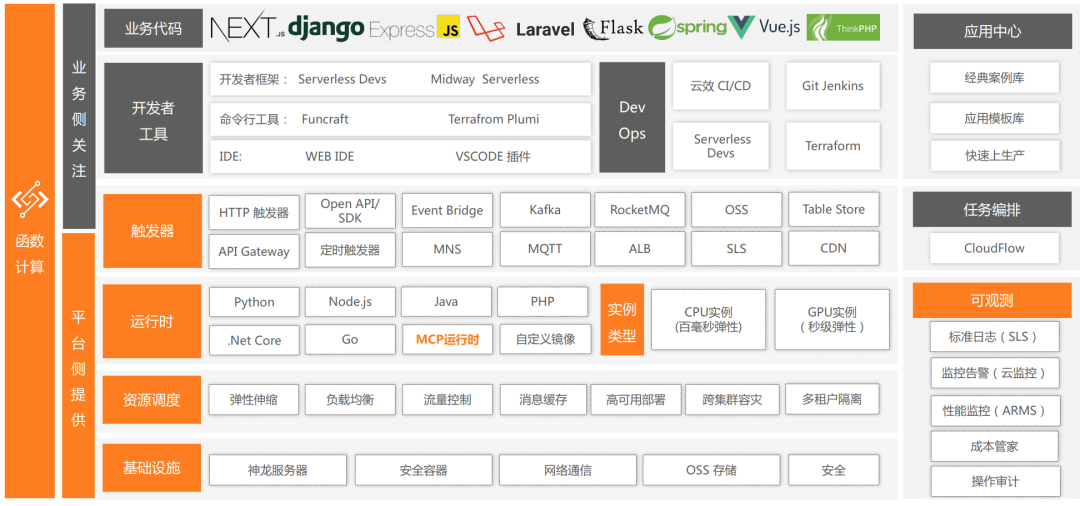Click the Flask logo
The width and height of the screenshot is (1080, 506).
(612, 28)
